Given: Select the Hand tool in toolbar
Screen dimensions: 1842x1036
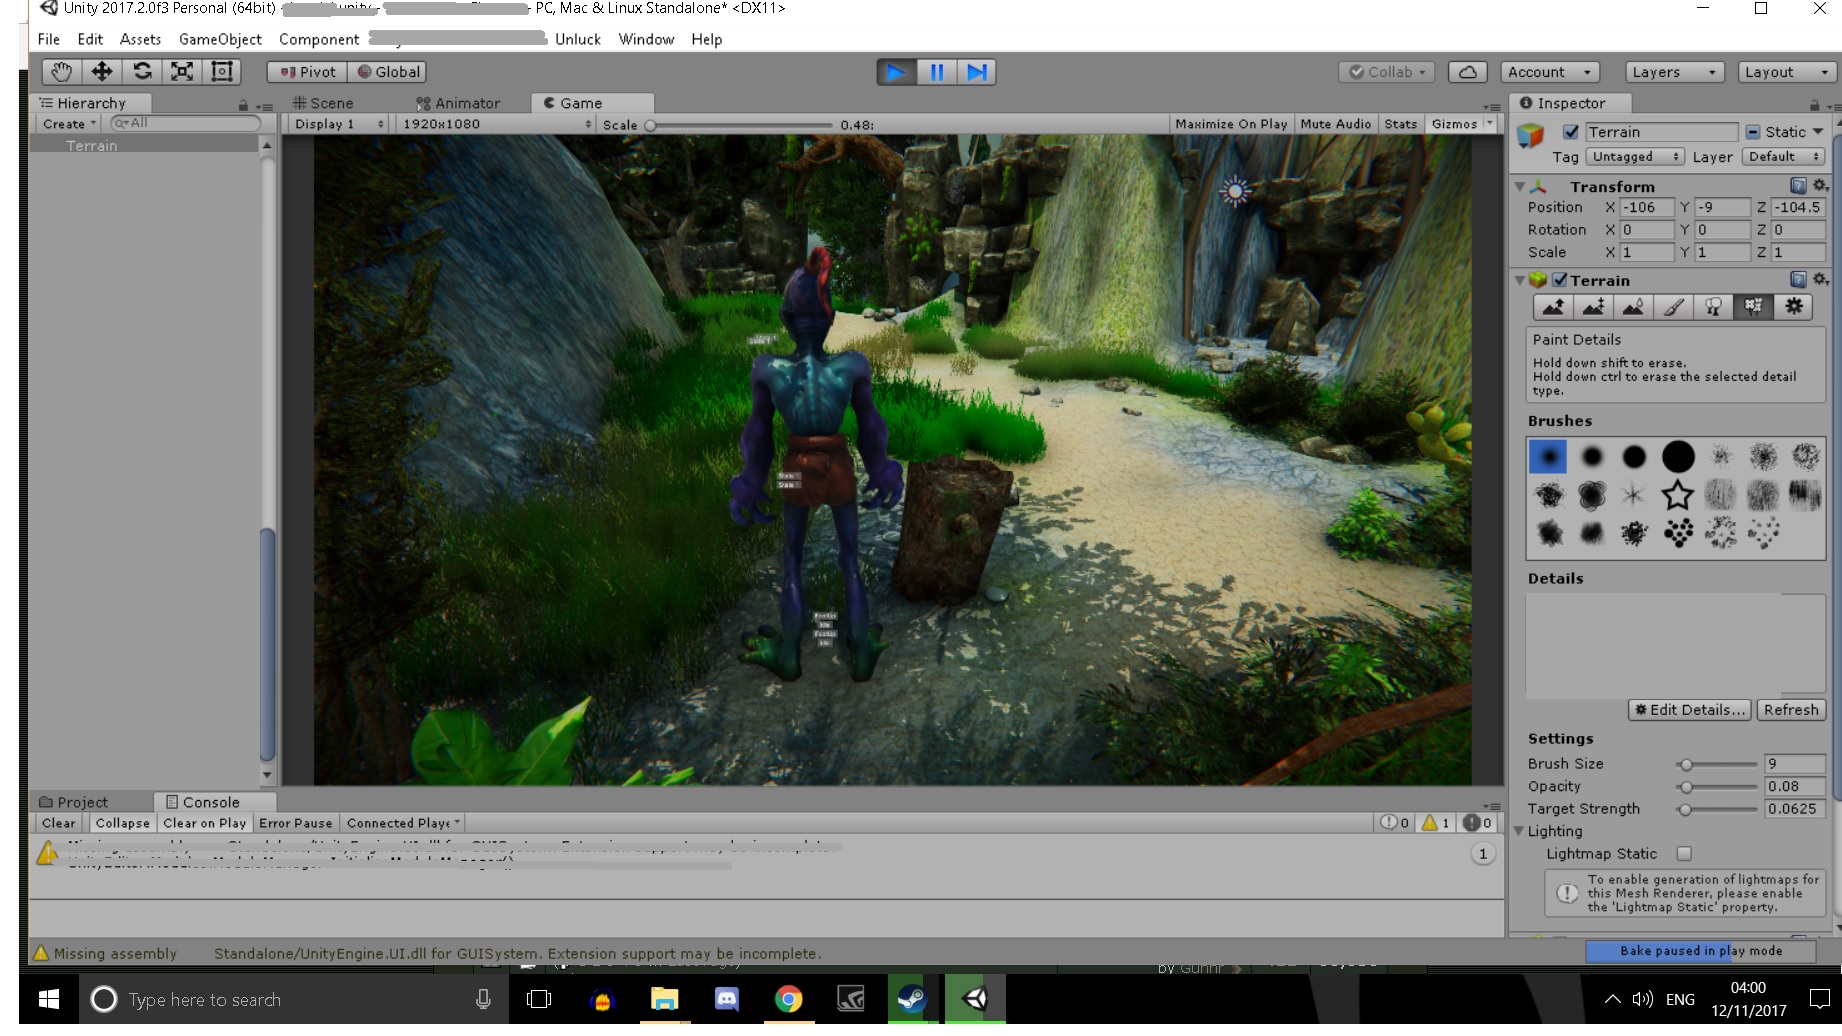Looking at the screenshot, I should pyautogui.click(x=61, y=72).
